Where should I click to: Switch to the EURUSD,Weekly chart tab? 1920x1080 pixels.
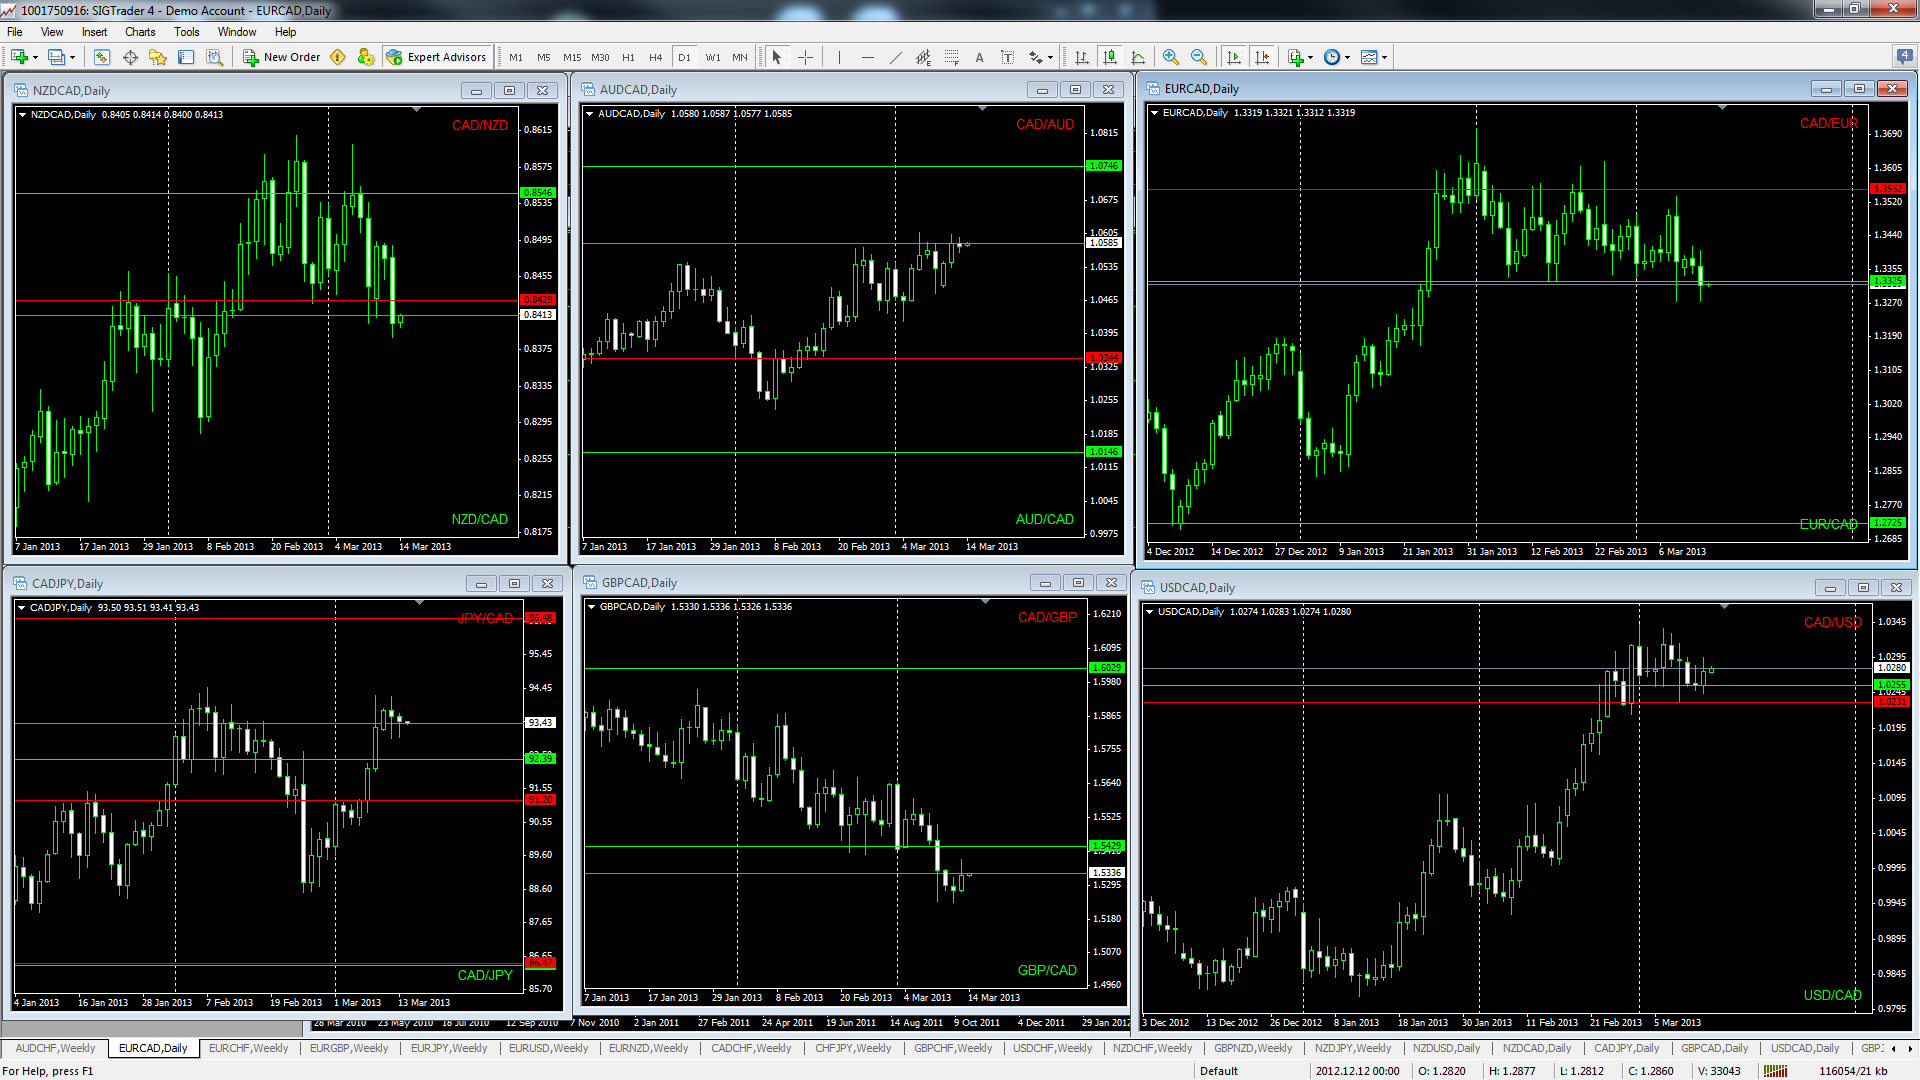[548, 1048]
